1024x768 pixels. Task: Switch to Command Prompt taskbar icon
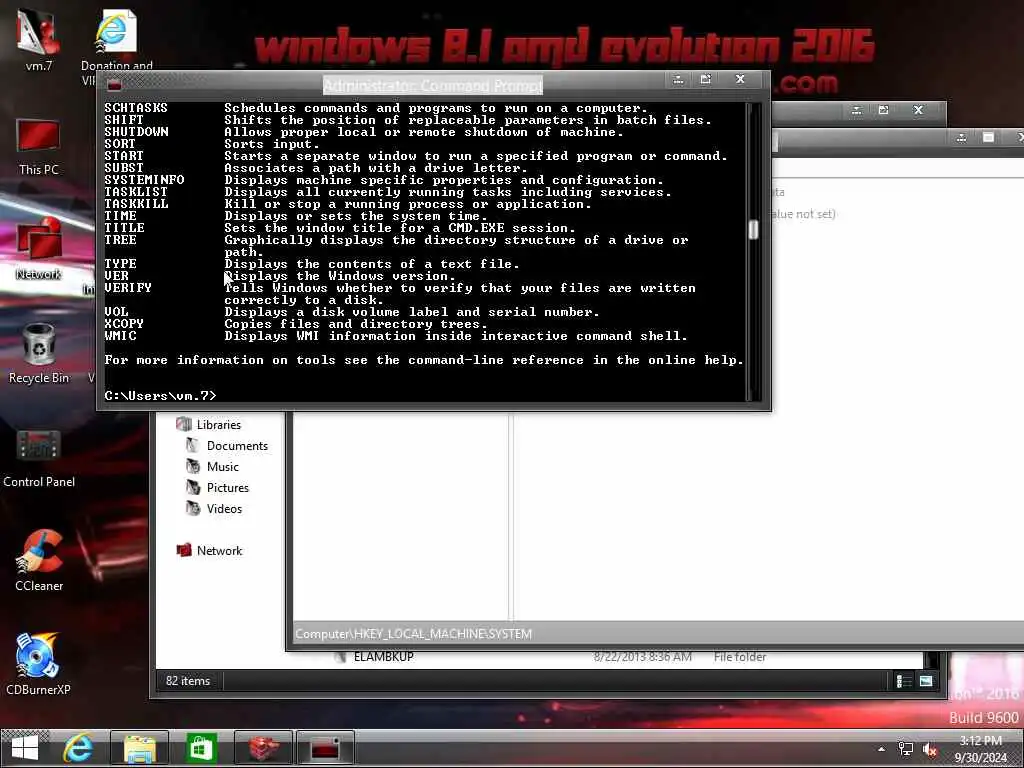(325, 748)
